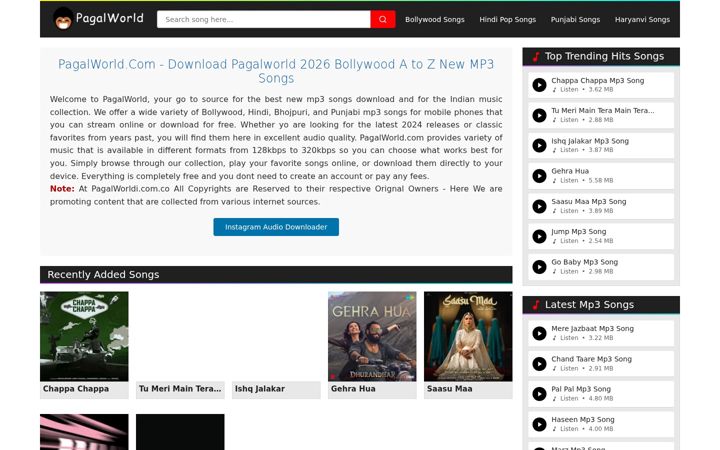Viewport: 720px width, 450px height.
Task: Play Saasu Maa Mp3 Song in trending
Action: click(x=539, y=206)
